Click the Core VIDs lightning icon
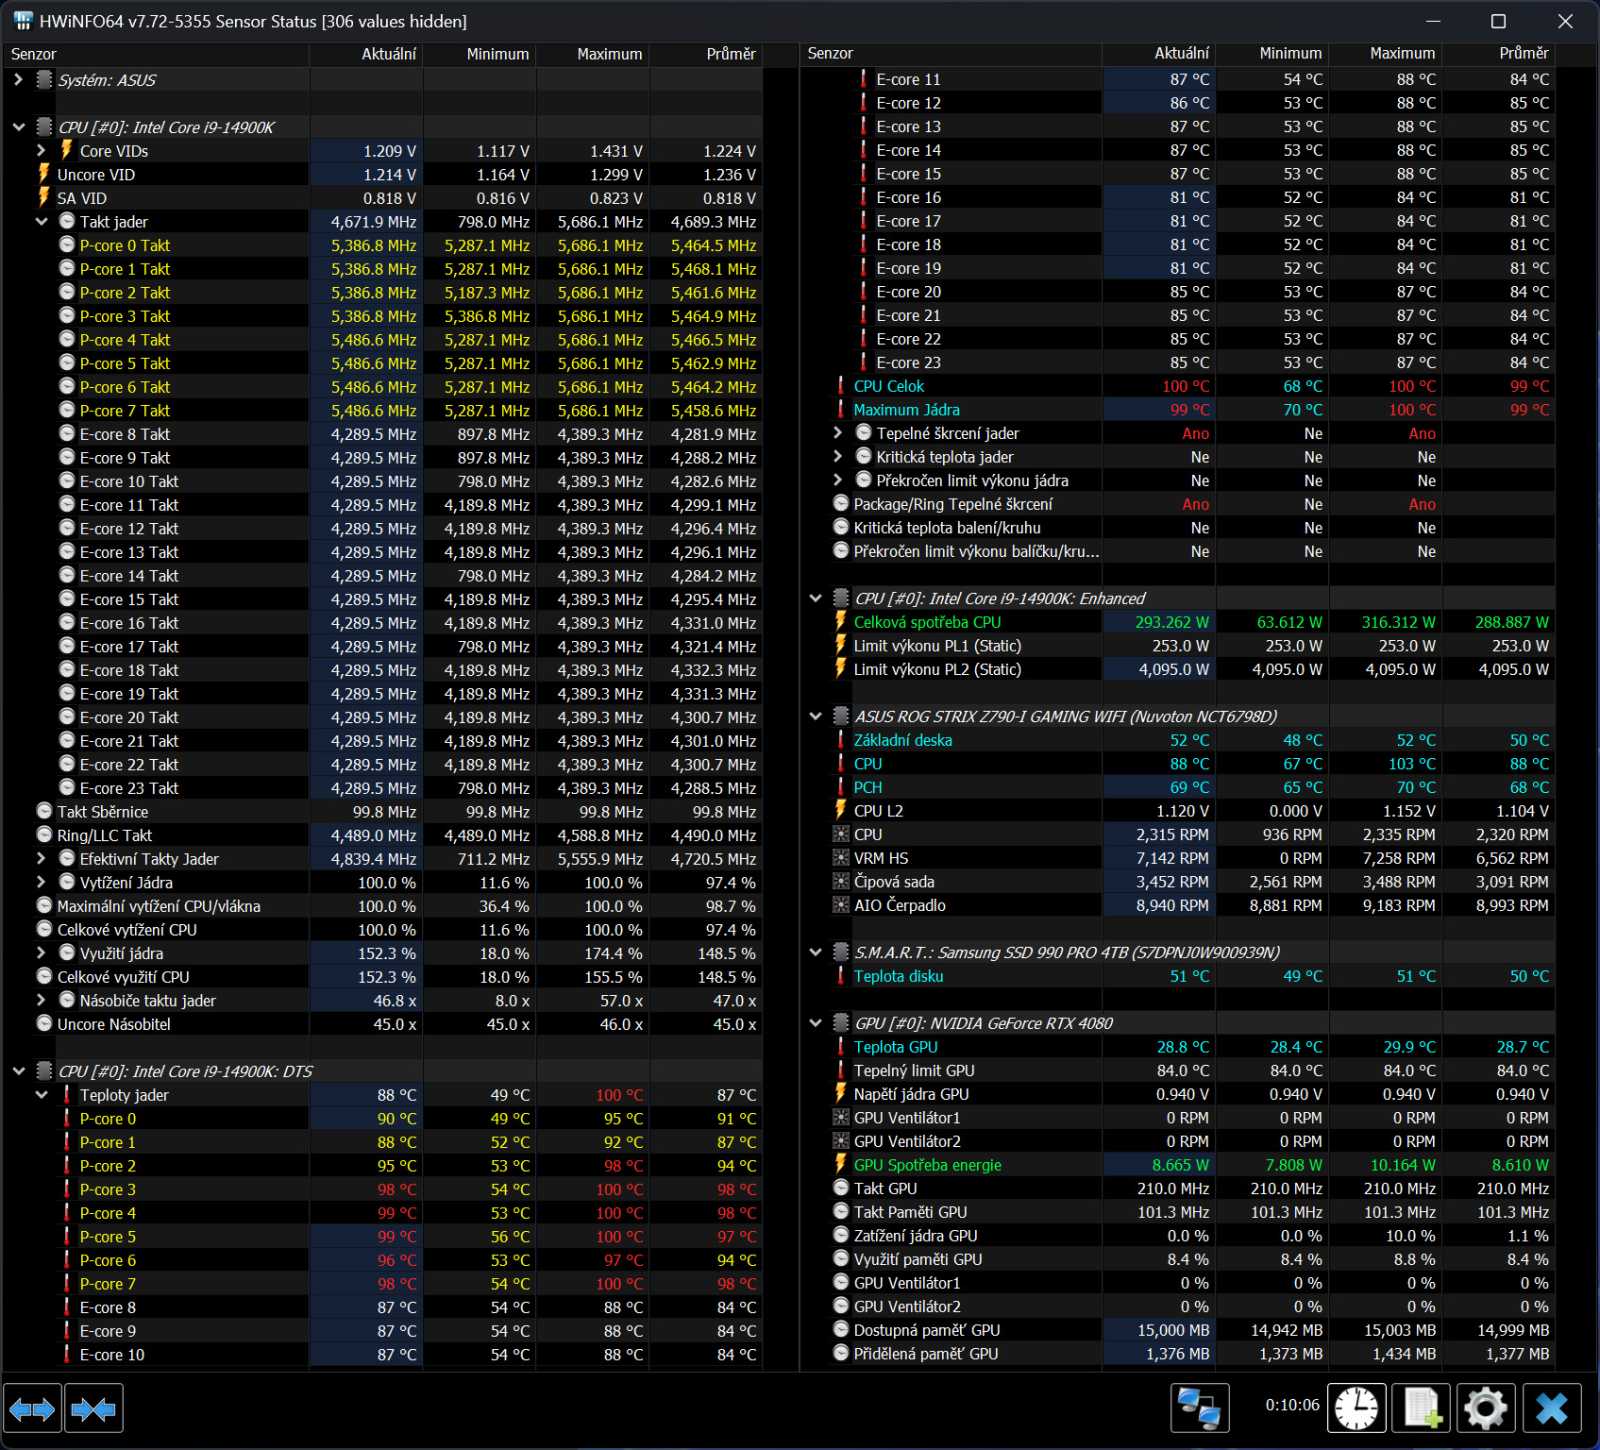 click(x=67, y=150)
